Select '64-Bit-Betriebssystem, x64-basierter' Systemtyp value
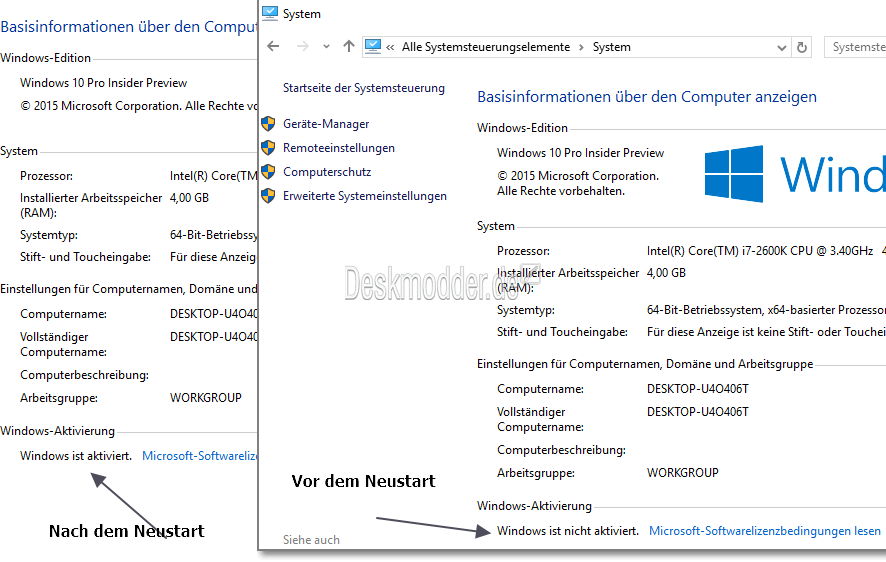Viewport: 886px width, 562px height. tap(766, 310)
